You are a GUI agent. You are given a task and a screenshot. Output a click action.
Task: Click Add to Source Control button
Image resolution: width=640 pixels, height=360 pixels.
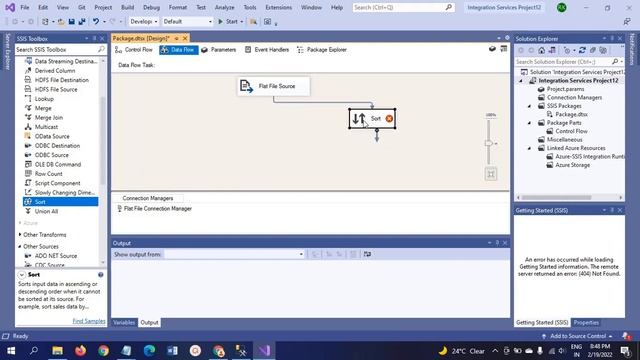578,336
